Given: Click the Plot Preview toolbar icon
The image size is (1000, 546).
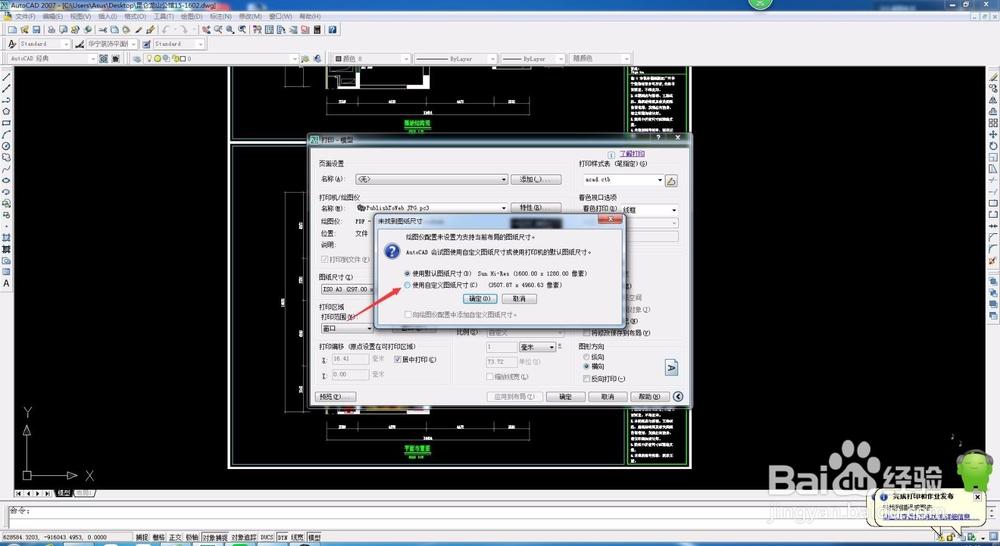Looking at the screenshot, I should point(63,29).
